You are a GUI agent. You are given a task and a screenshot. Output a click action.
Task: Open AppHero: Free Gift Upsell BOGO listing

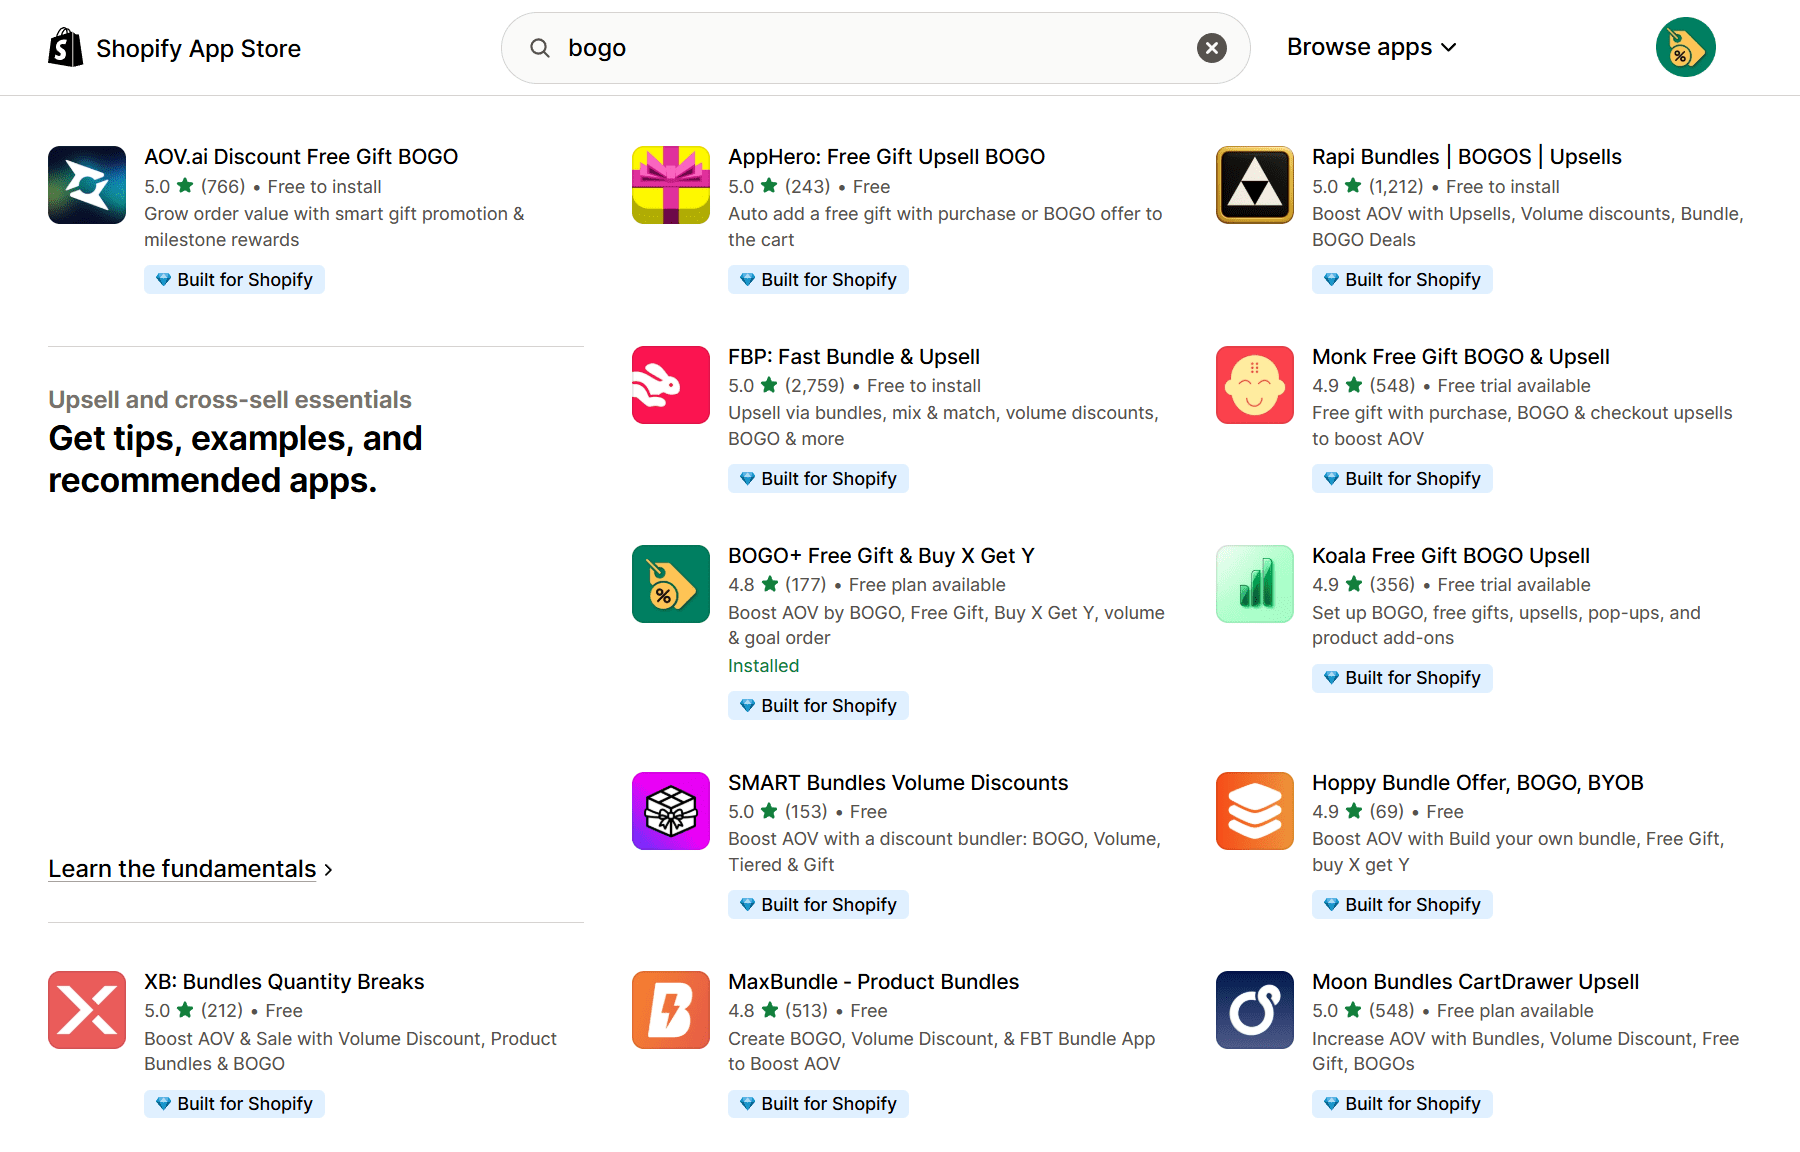(x=886, y=157)
